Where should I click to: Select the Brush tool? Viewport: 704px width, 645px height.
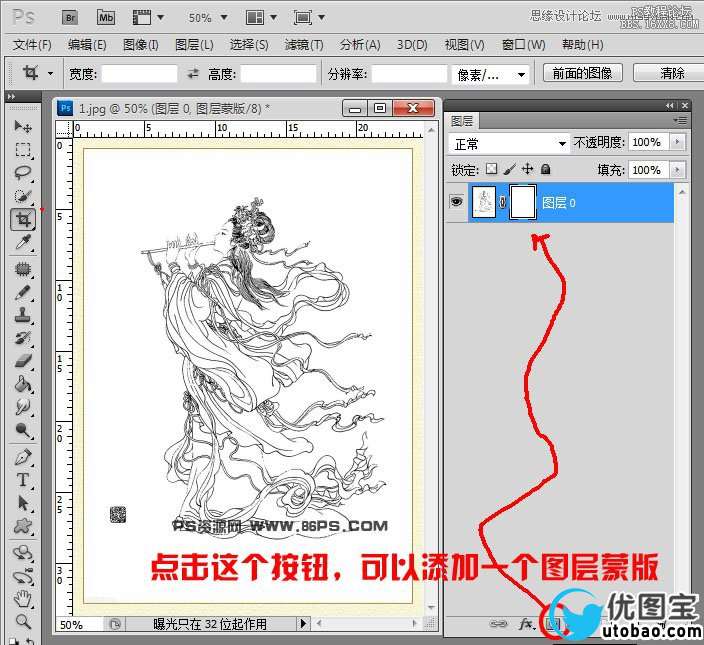(23, 293)
